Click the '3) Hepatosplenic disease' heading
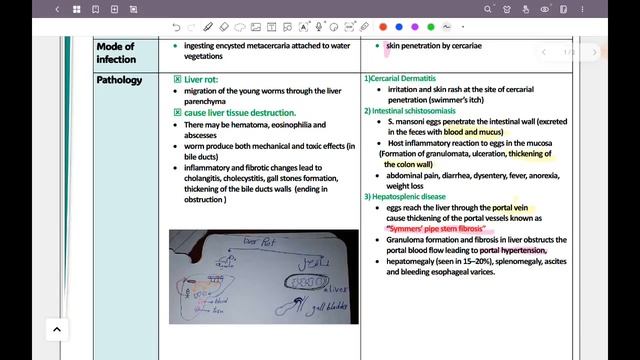 [x=405, y=197]
